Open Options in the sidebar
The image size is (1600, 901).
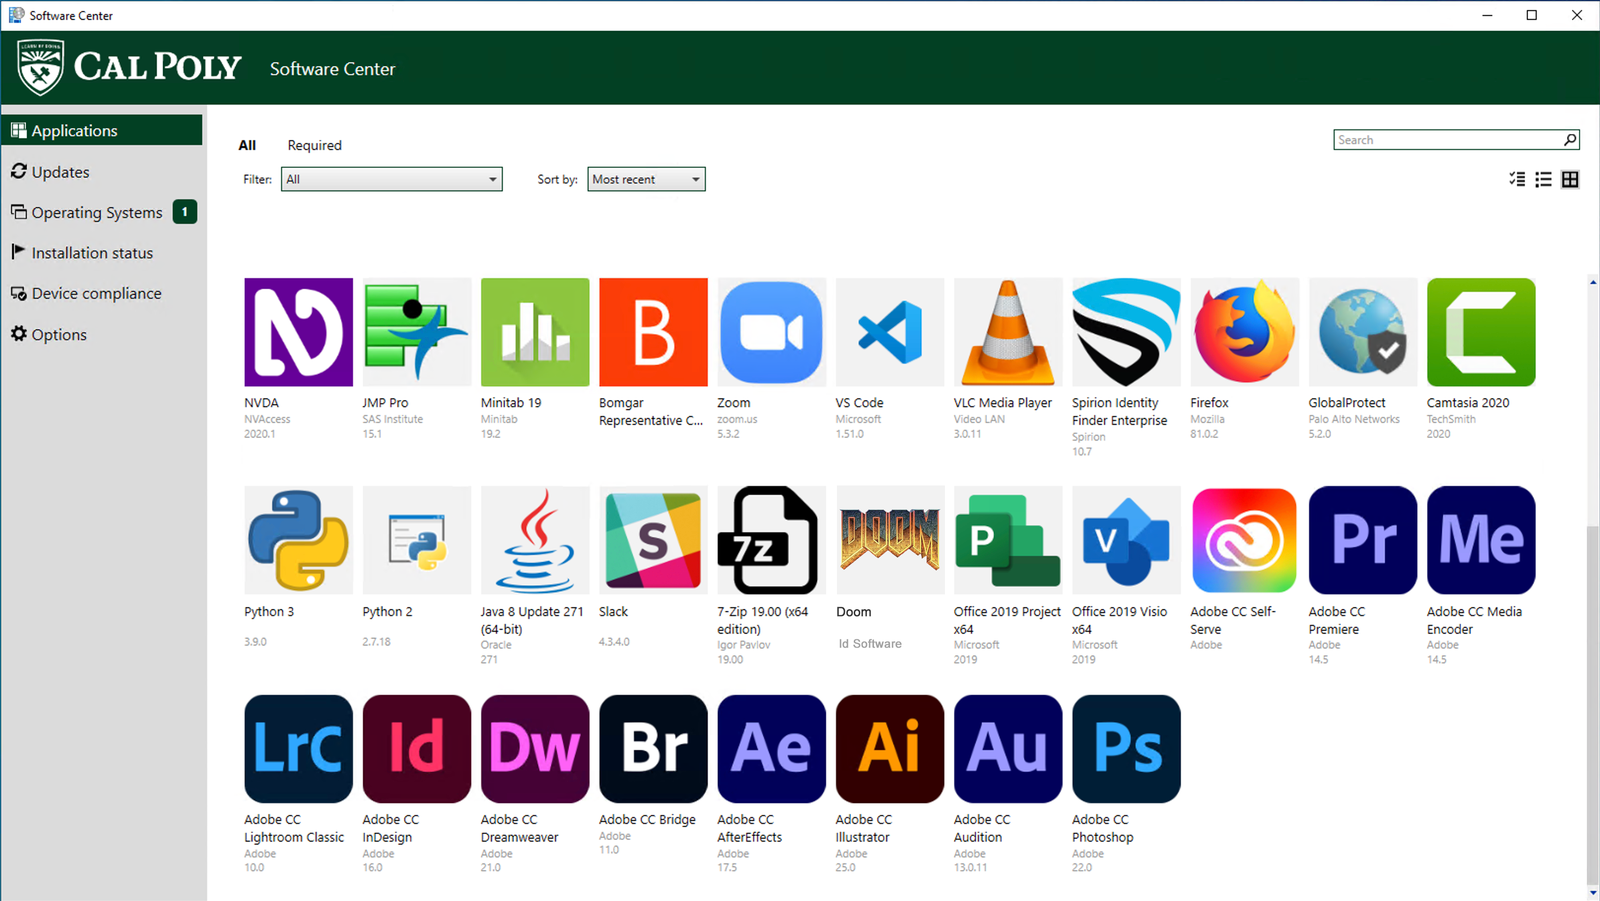click(103, 334)
